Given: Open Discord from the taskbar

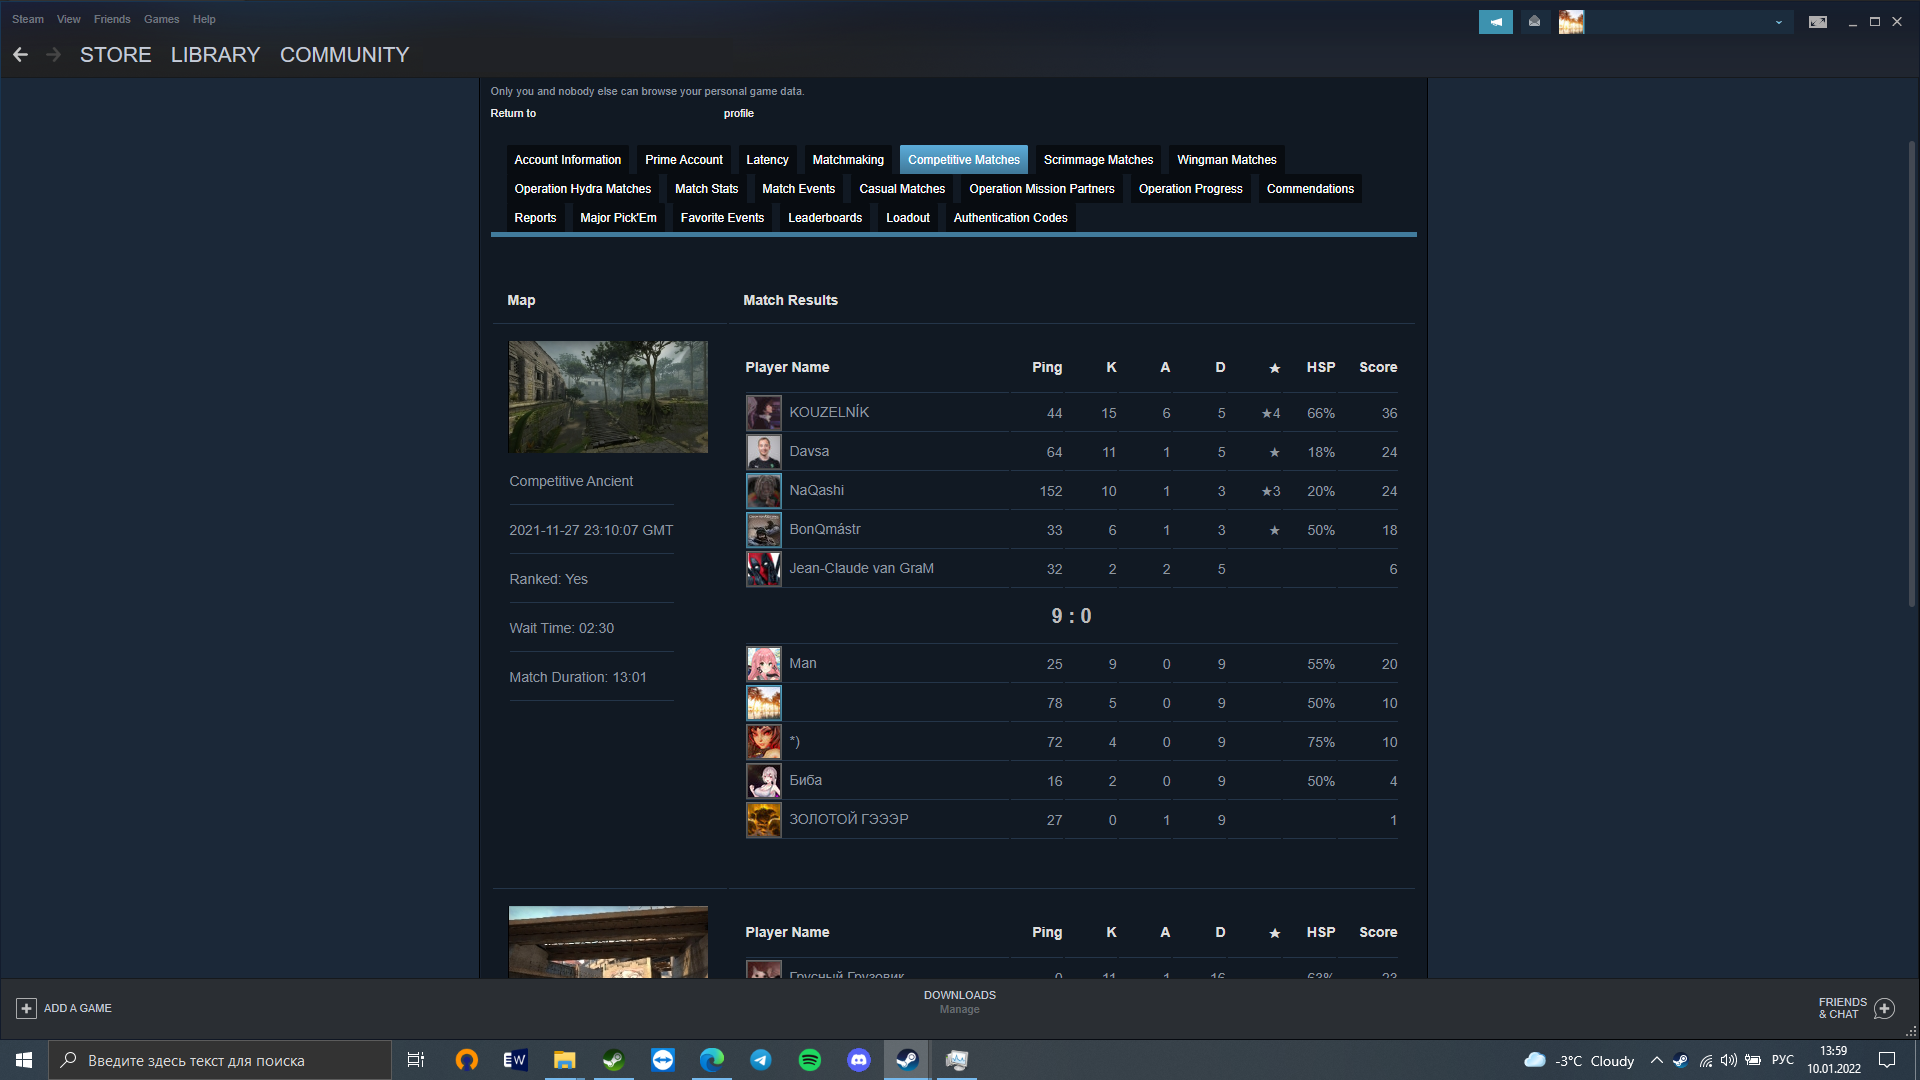Looking at the screenshot, I should (858, 1060).
